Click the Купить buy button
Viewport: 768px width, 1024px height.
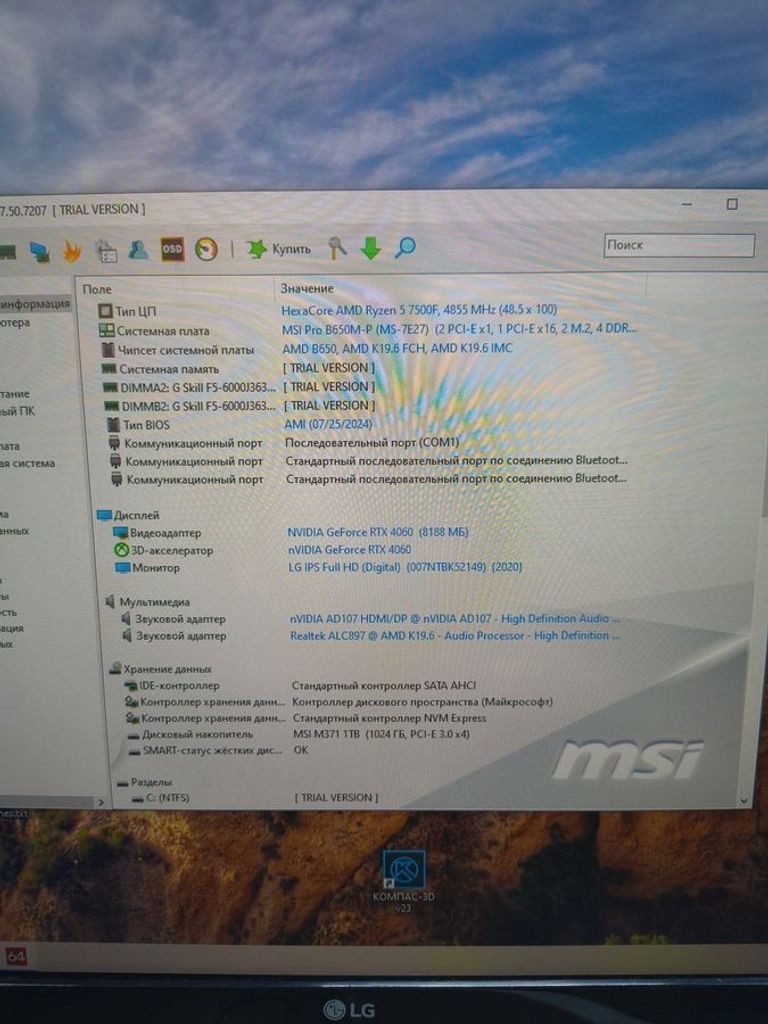click(x=280, y=249)
